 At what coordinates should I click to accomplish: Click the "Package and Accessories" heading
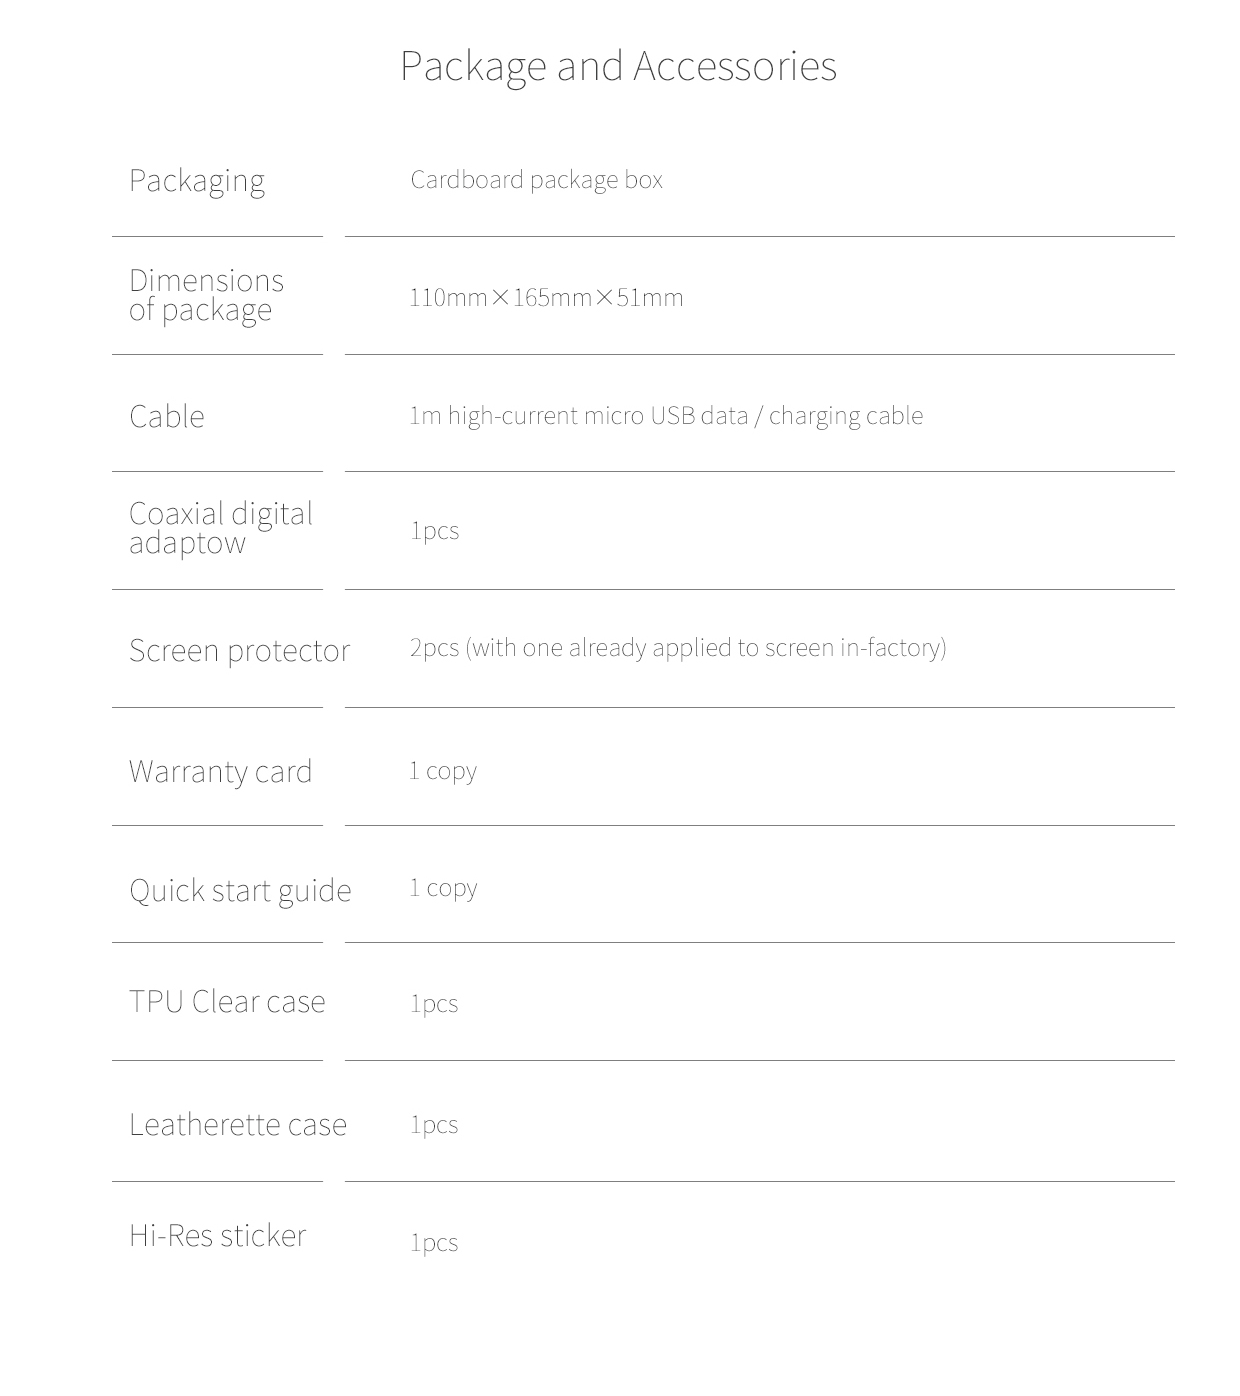(x=618, y=66)
